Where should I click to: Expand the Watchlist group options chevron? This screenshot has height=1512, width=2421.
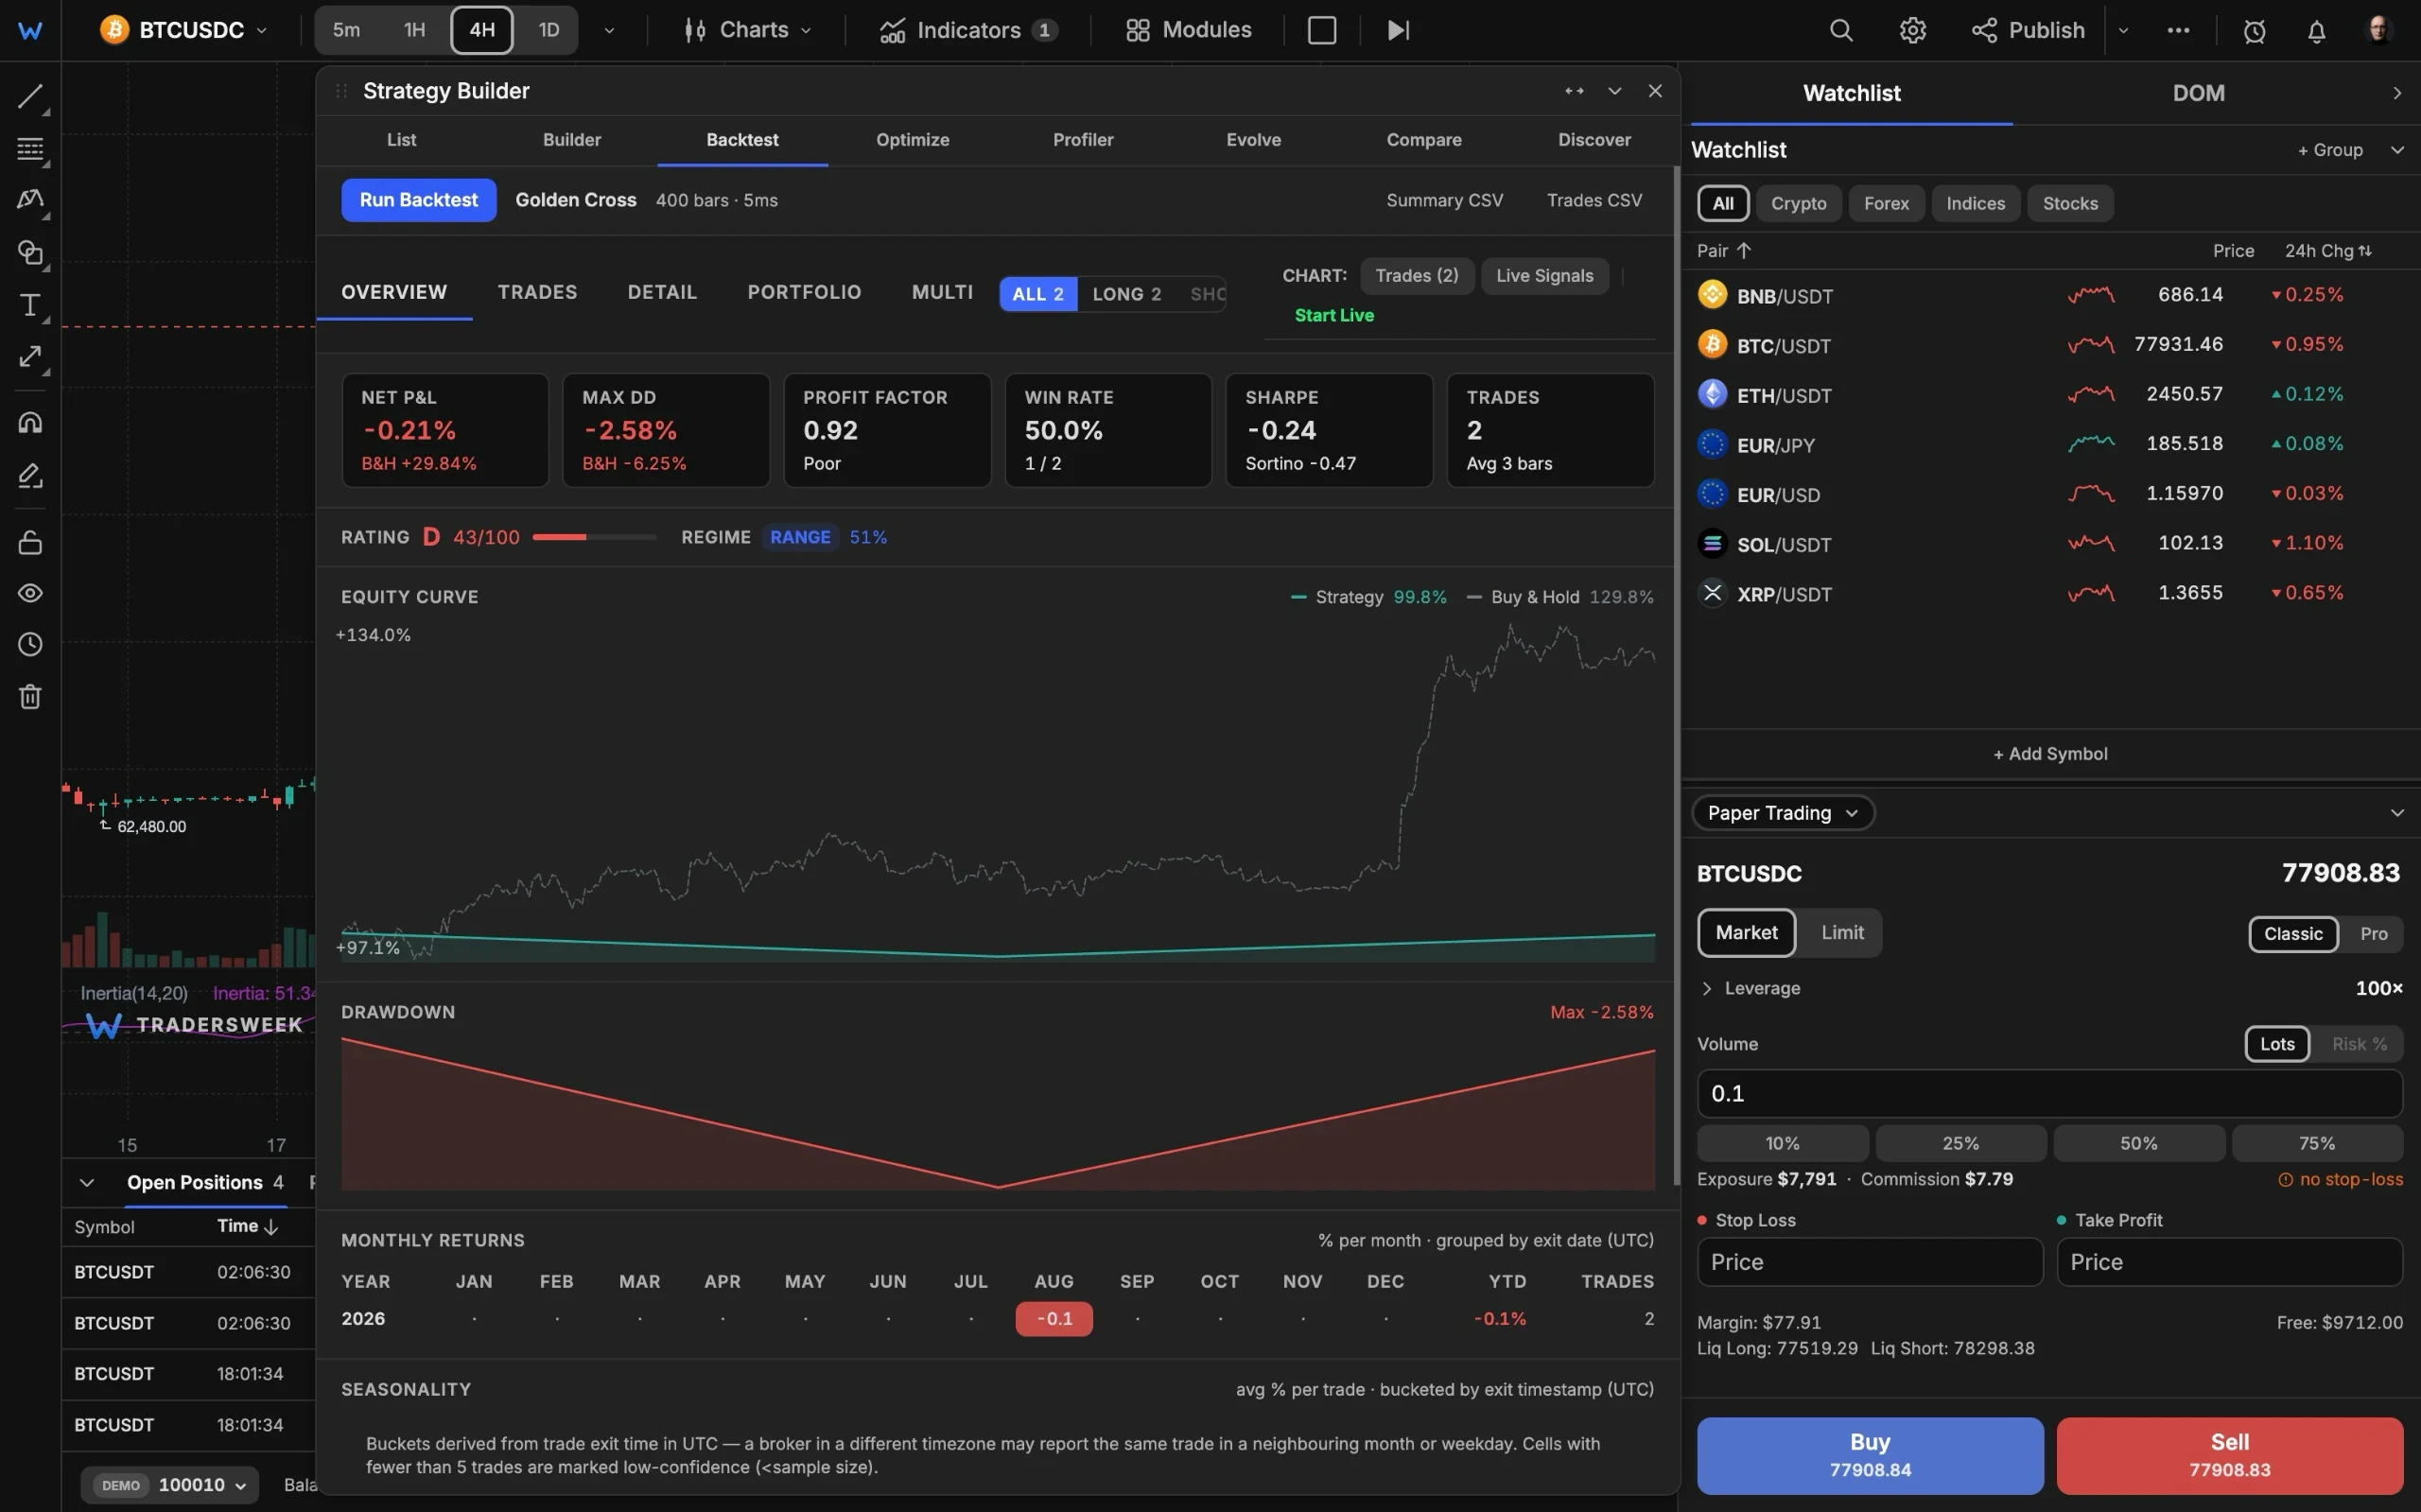pyautogui.click(x=2396, y=150)
